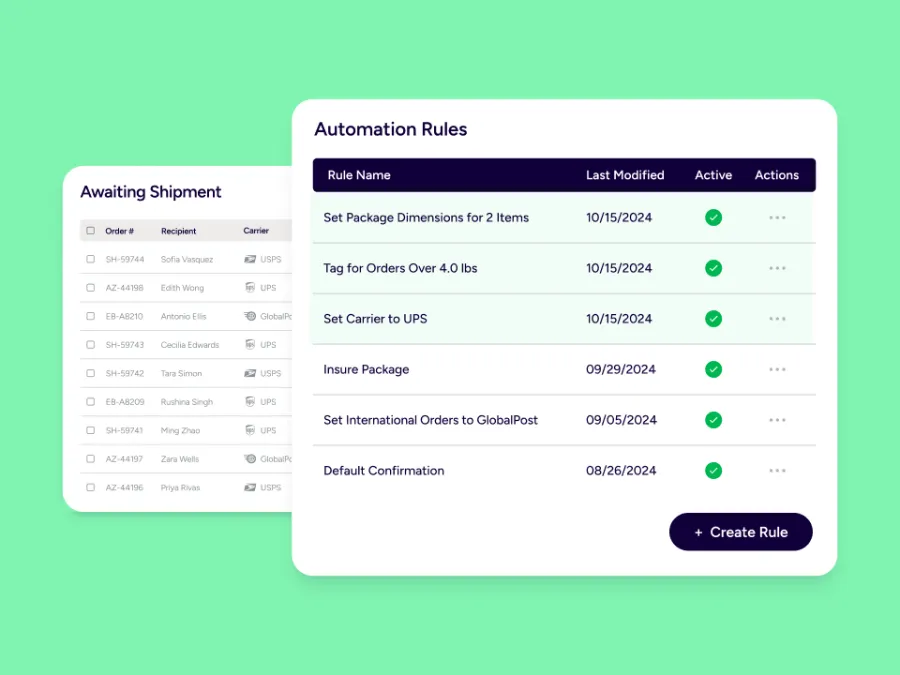Screen dimensions: 900x675
Task: Open actions for Tag for Orders Over 4.0 lbs
Action: pyautogui.click(x=777, y=268)
